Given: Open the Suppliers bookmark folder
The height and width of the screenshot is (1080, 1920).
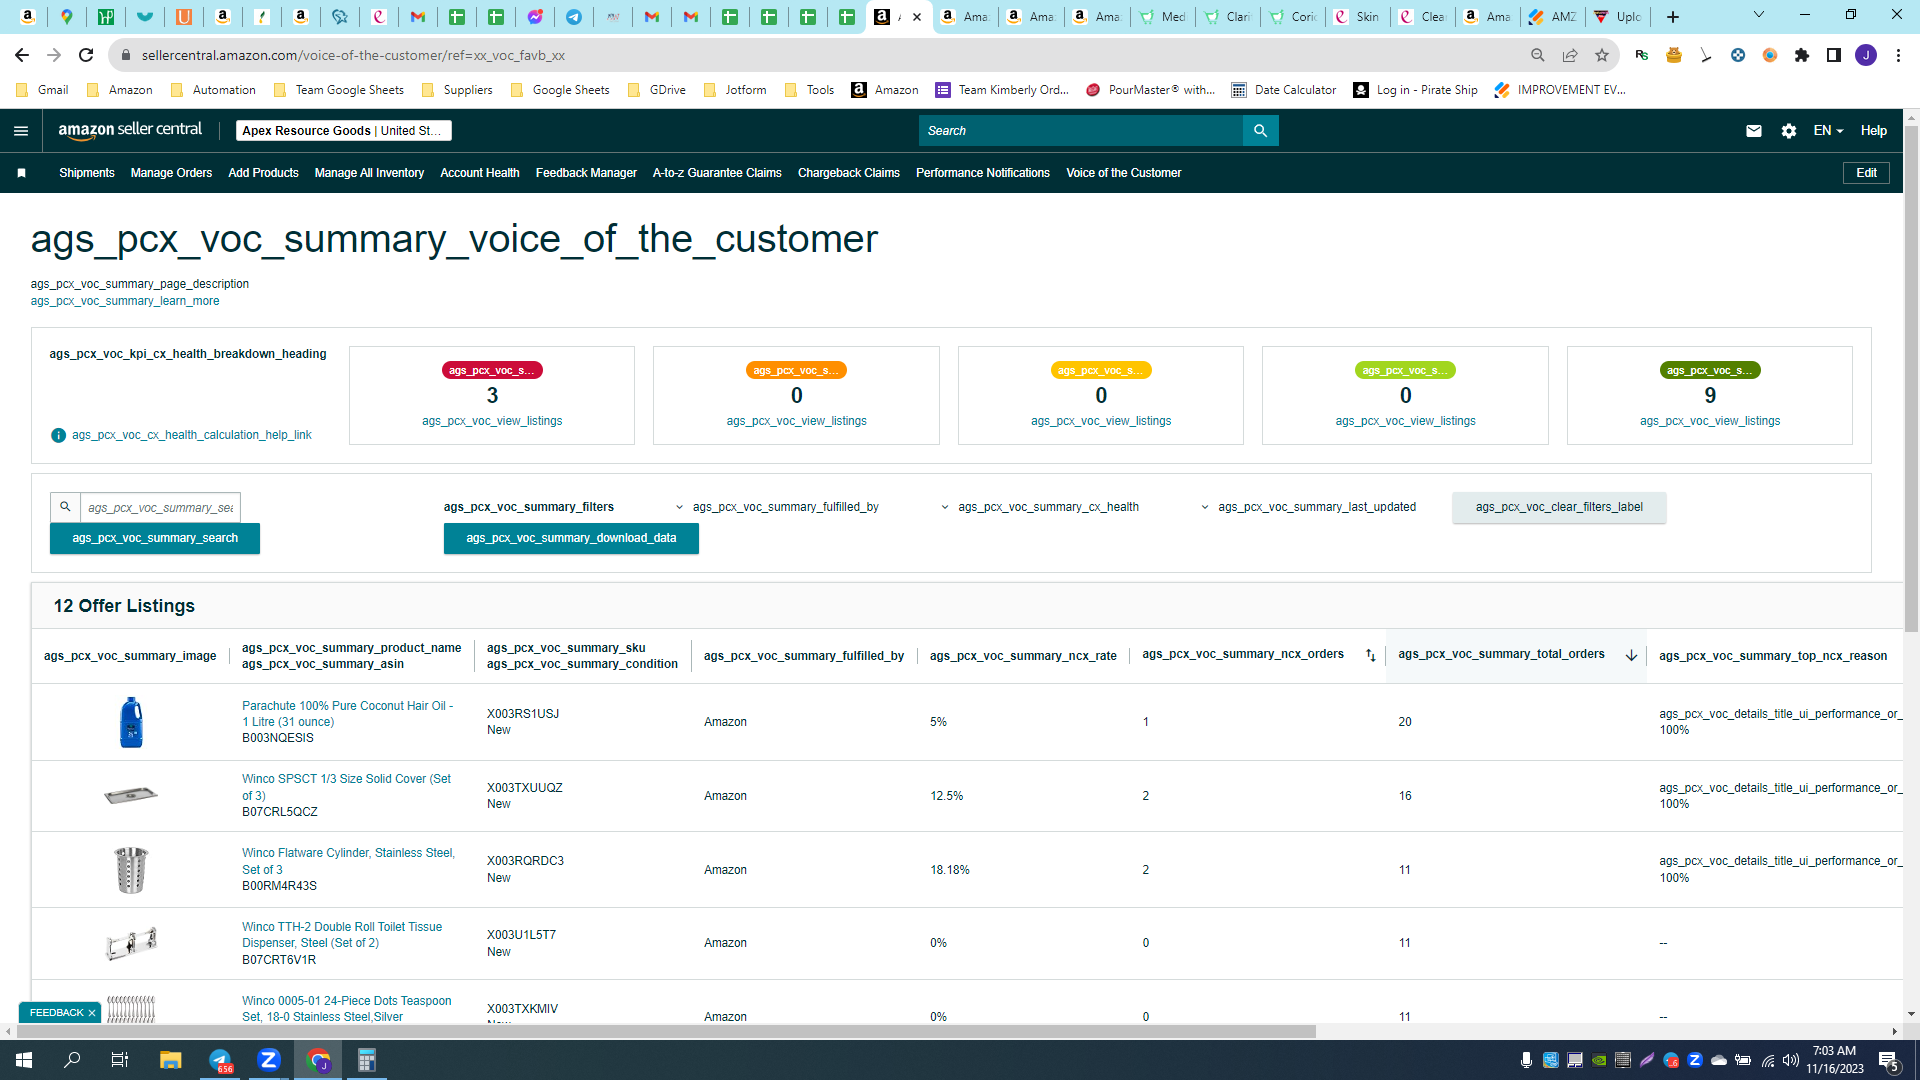Looking at the screenshot, I should tap(457, 90).
